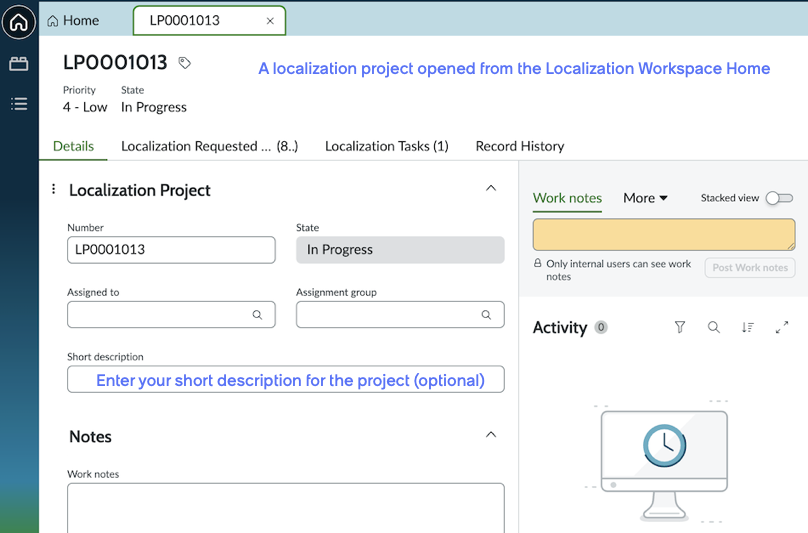Switch to Localization Tasks (1) tab

click(x=386, y=146)
